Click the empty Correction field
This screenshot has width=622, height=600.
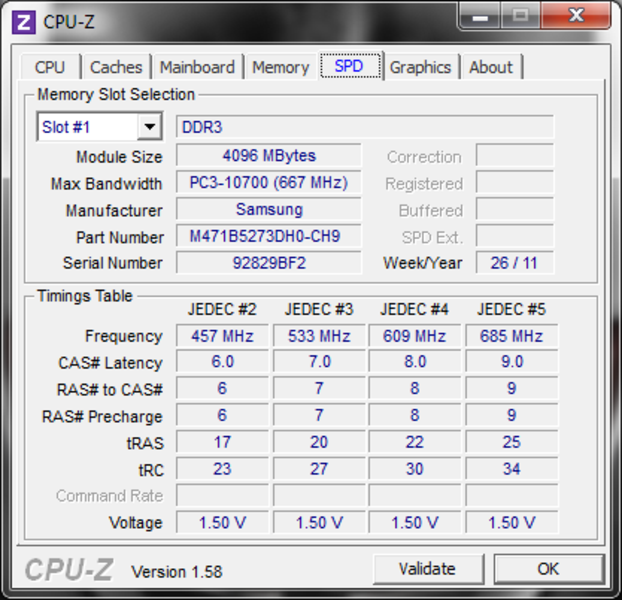click(x=514, y=155)
